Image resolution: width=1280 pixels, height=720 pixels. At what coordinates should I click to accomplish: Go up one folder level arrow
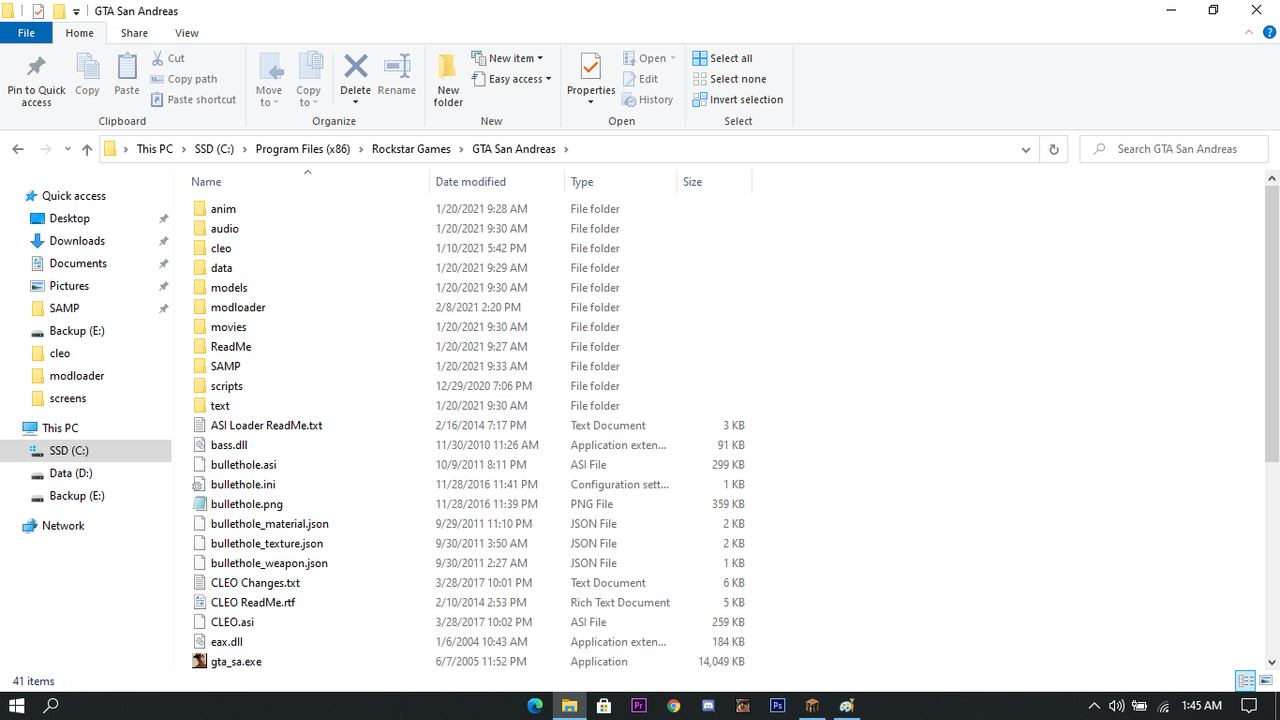point(87,149)
